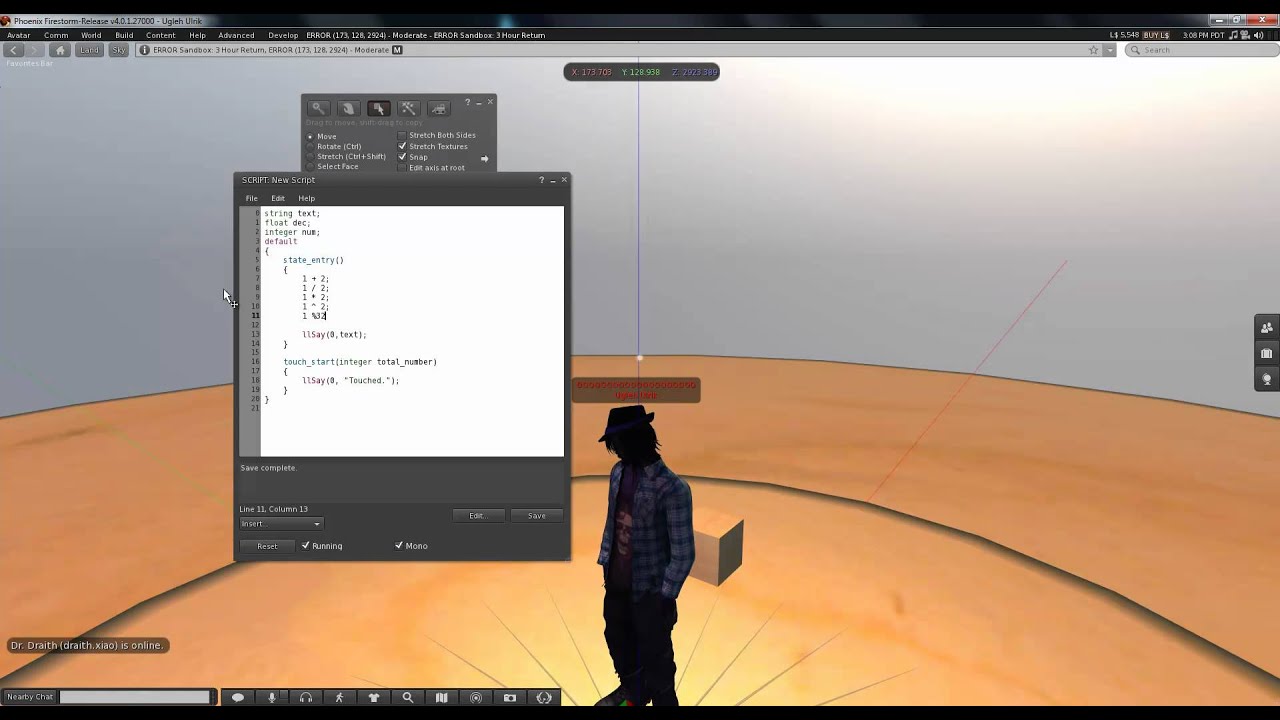Click the script Save button
The width and height of the screenshot is (1280, 720).
coord(537,516)
